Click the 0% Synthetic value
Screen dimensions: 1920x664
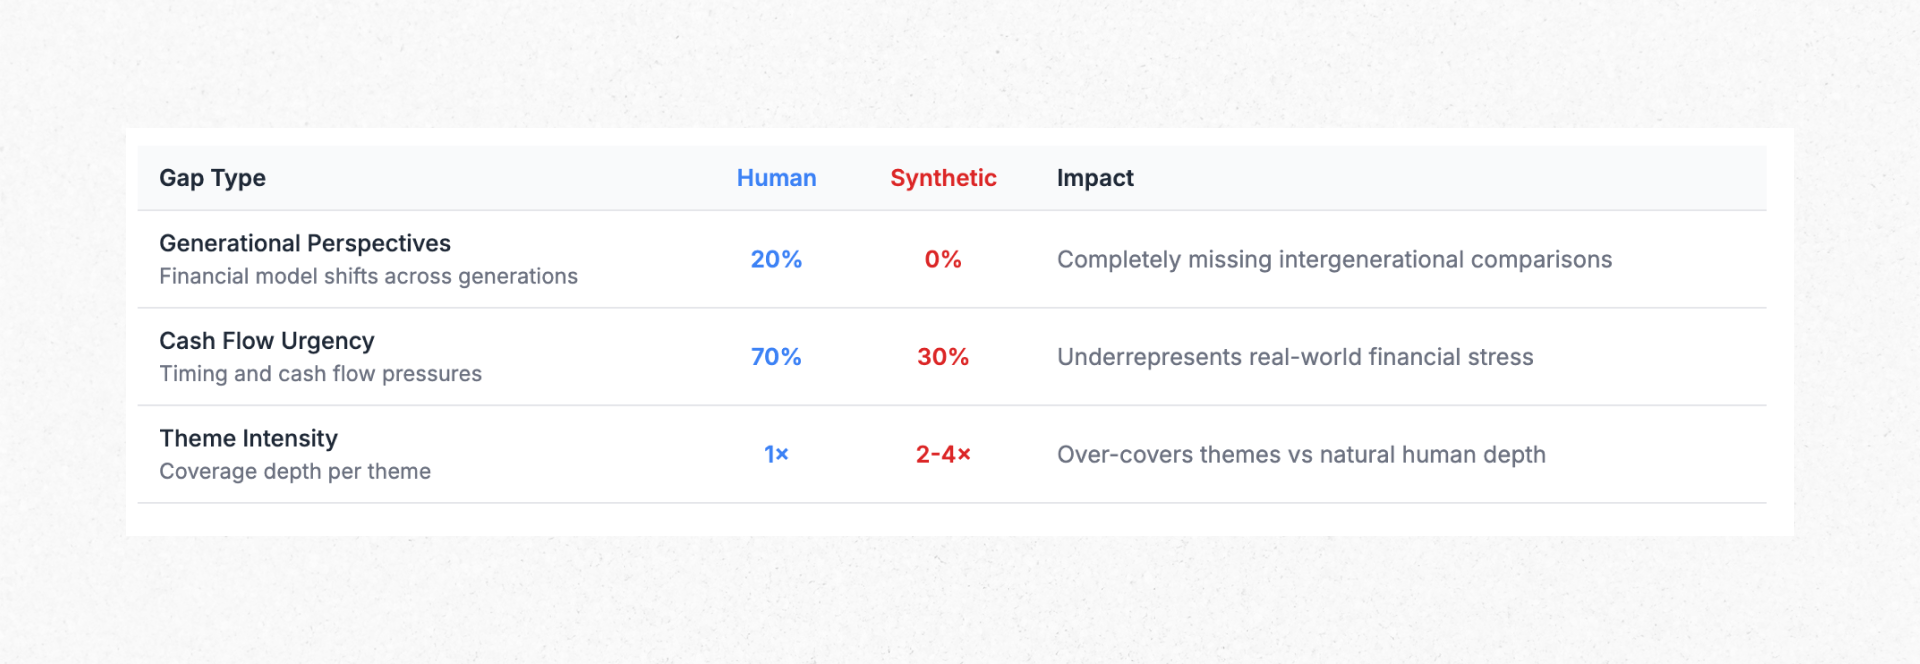(943, 260)
